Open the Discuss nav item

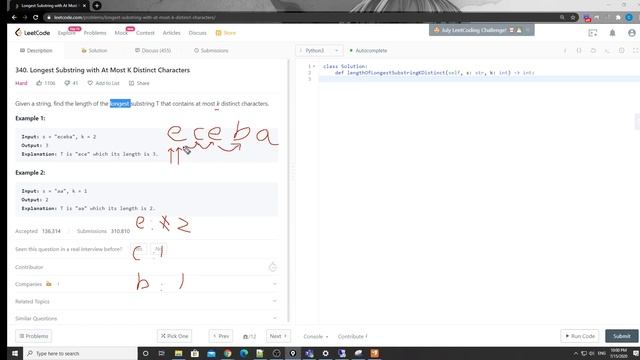(x=198, y=33)
